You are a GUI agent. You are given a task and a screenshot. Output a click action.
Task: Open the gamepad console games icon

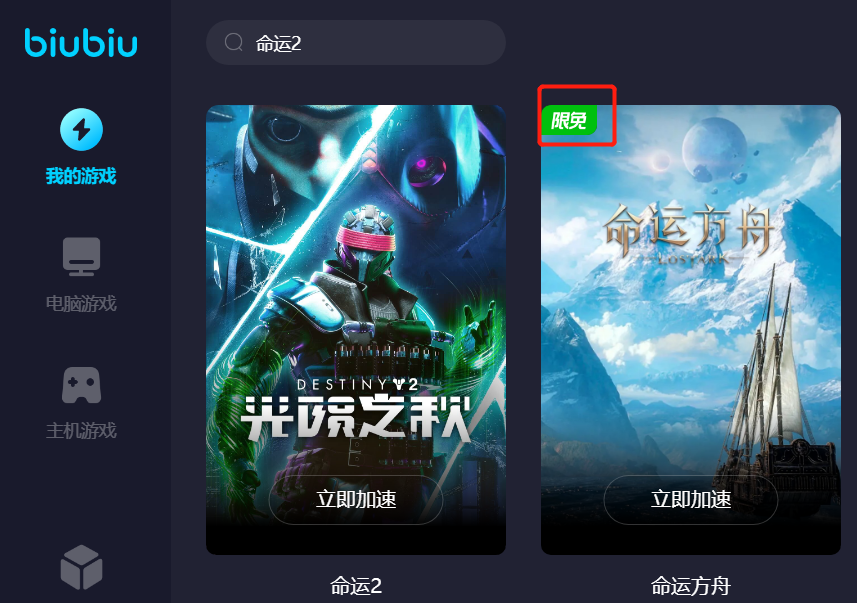click(x=81, y=385)
